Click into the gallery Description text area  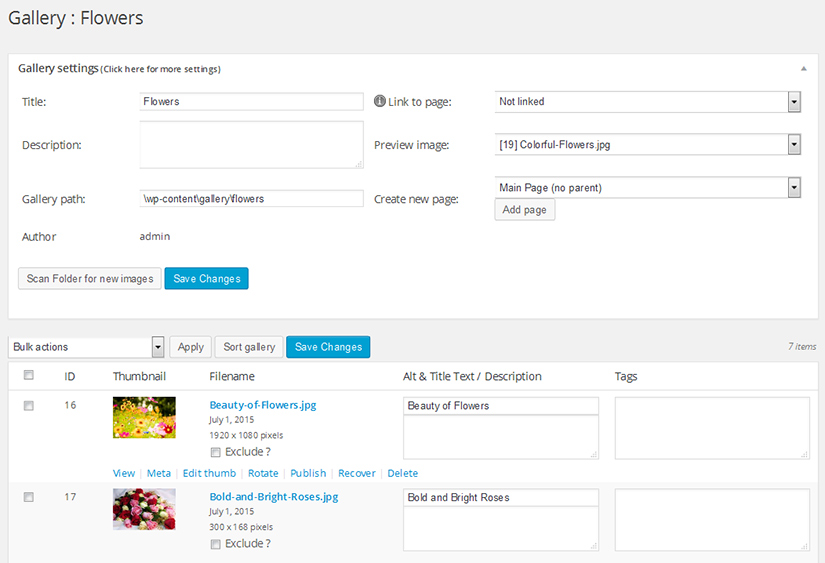251,145
